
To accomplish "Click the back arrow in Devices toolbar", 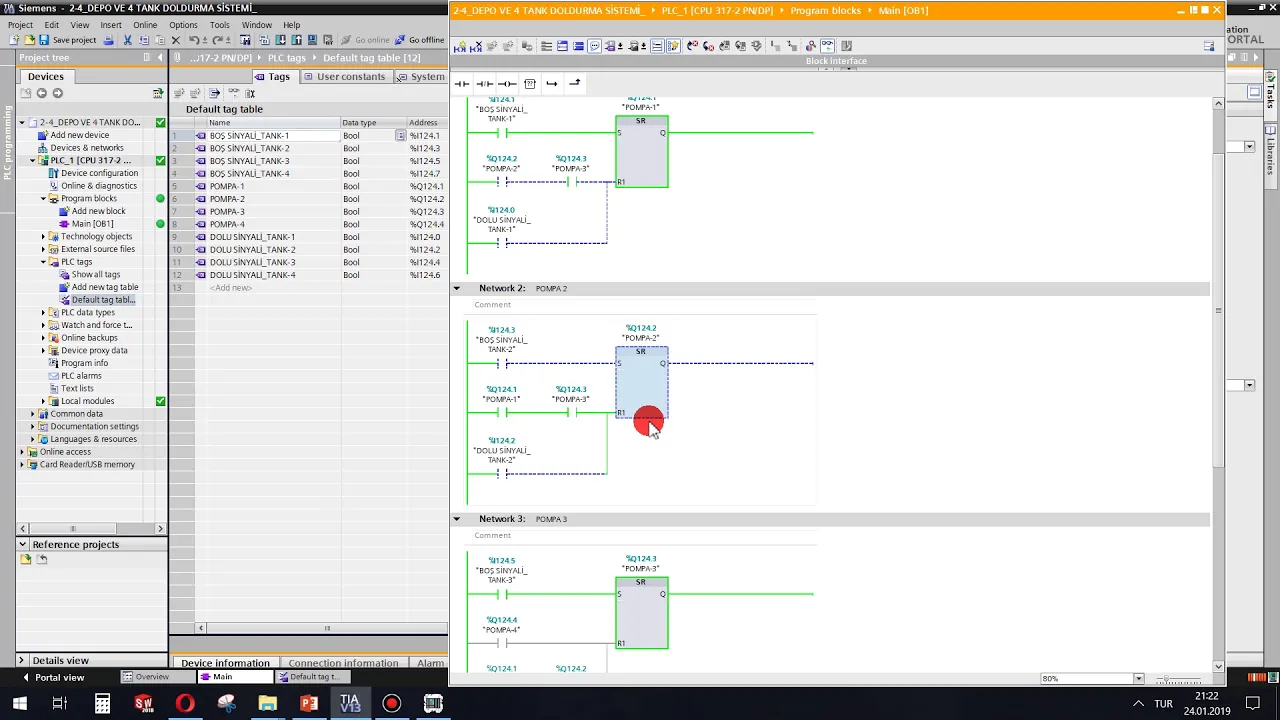I will [x=41, y=93].
